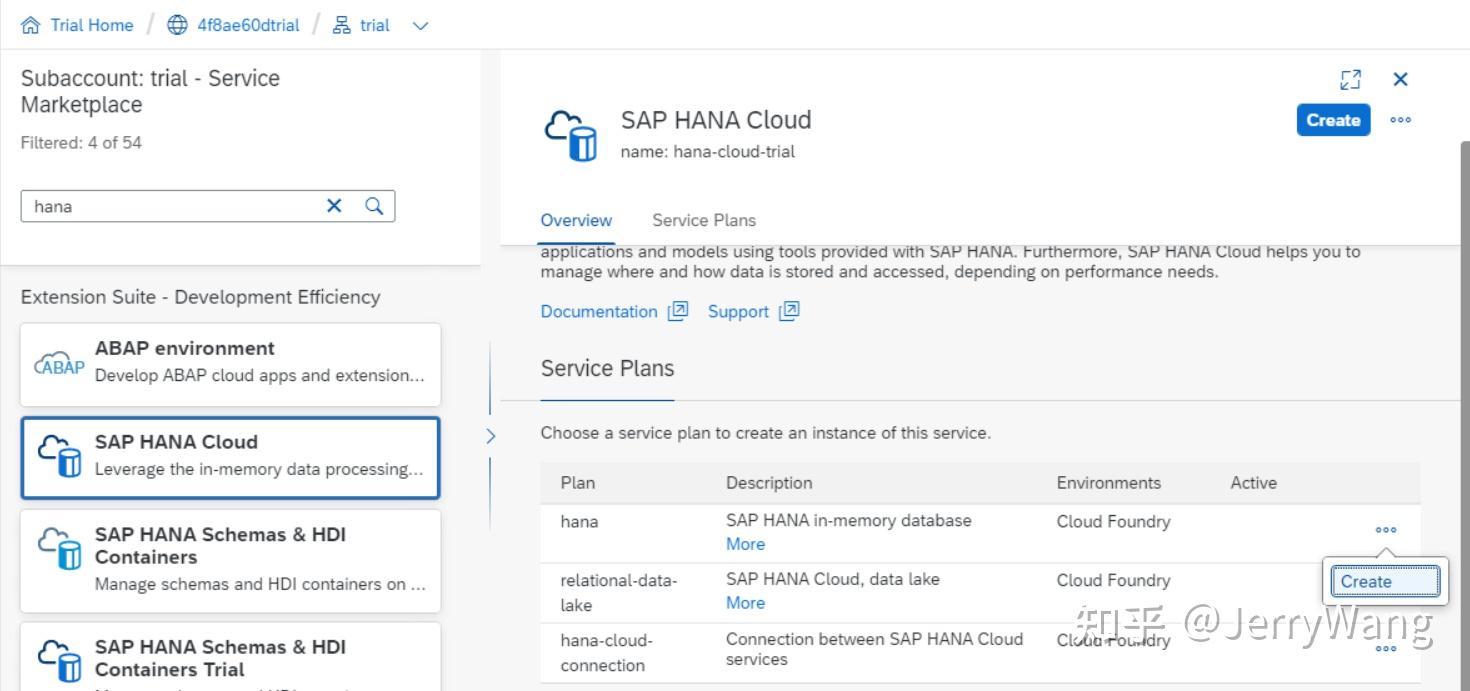Click the Trial Home house icon

point(28,24)
